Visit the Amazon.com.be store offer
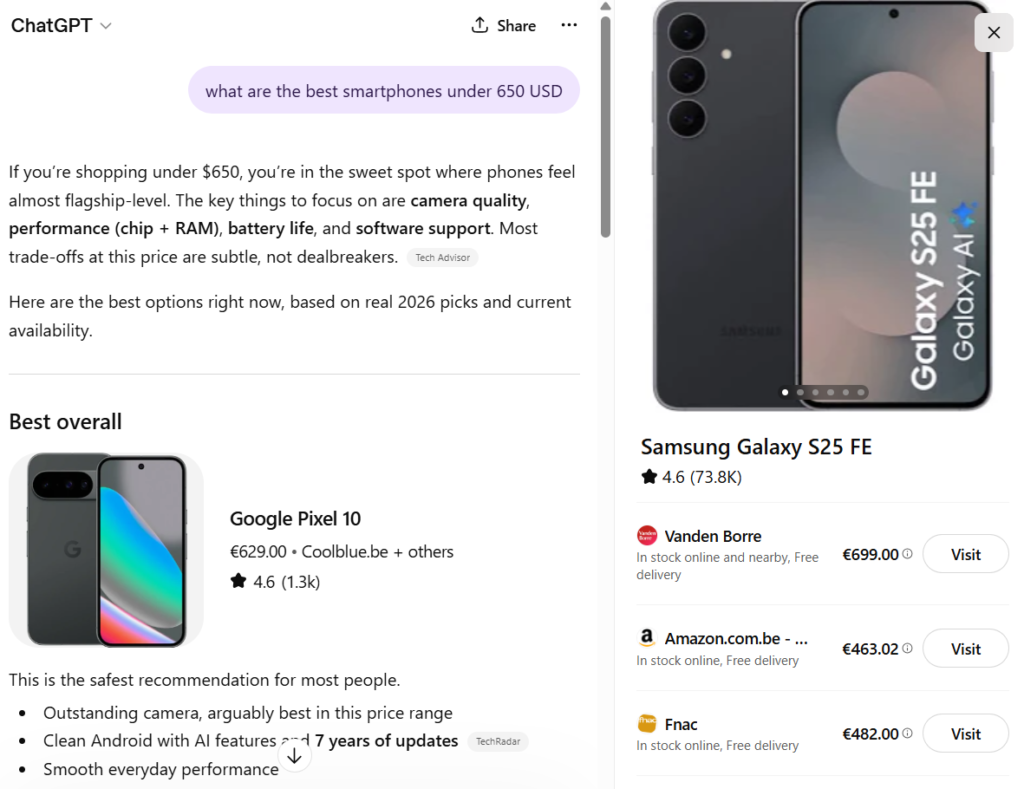Screen dimensions: 1024x789 click(965, 649)
